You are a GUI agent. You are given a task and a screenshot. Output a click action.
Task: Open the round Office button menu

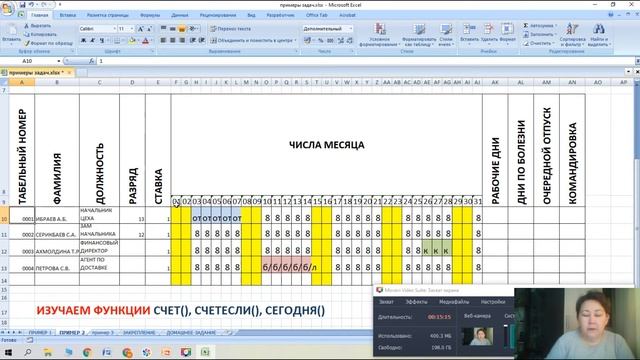point(7,8)
